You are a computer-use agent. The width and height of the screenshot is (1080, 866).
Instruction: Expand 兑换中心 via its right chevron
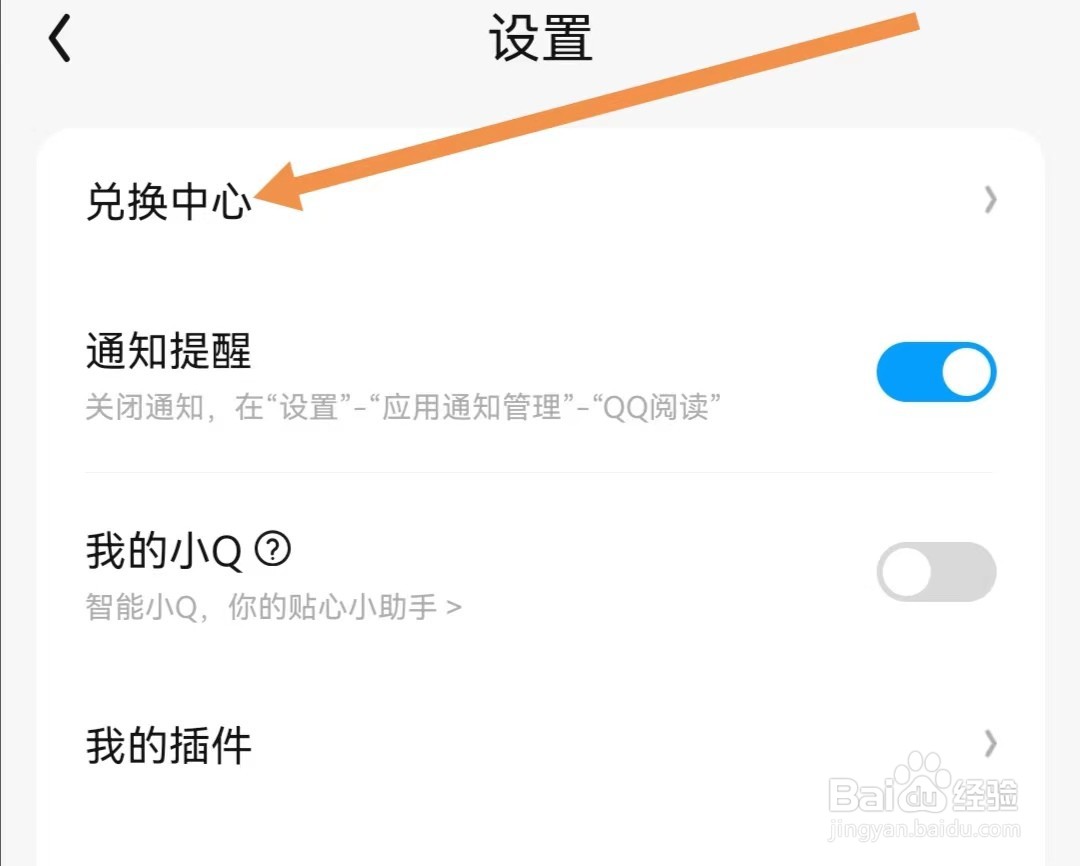coord(990,200)
